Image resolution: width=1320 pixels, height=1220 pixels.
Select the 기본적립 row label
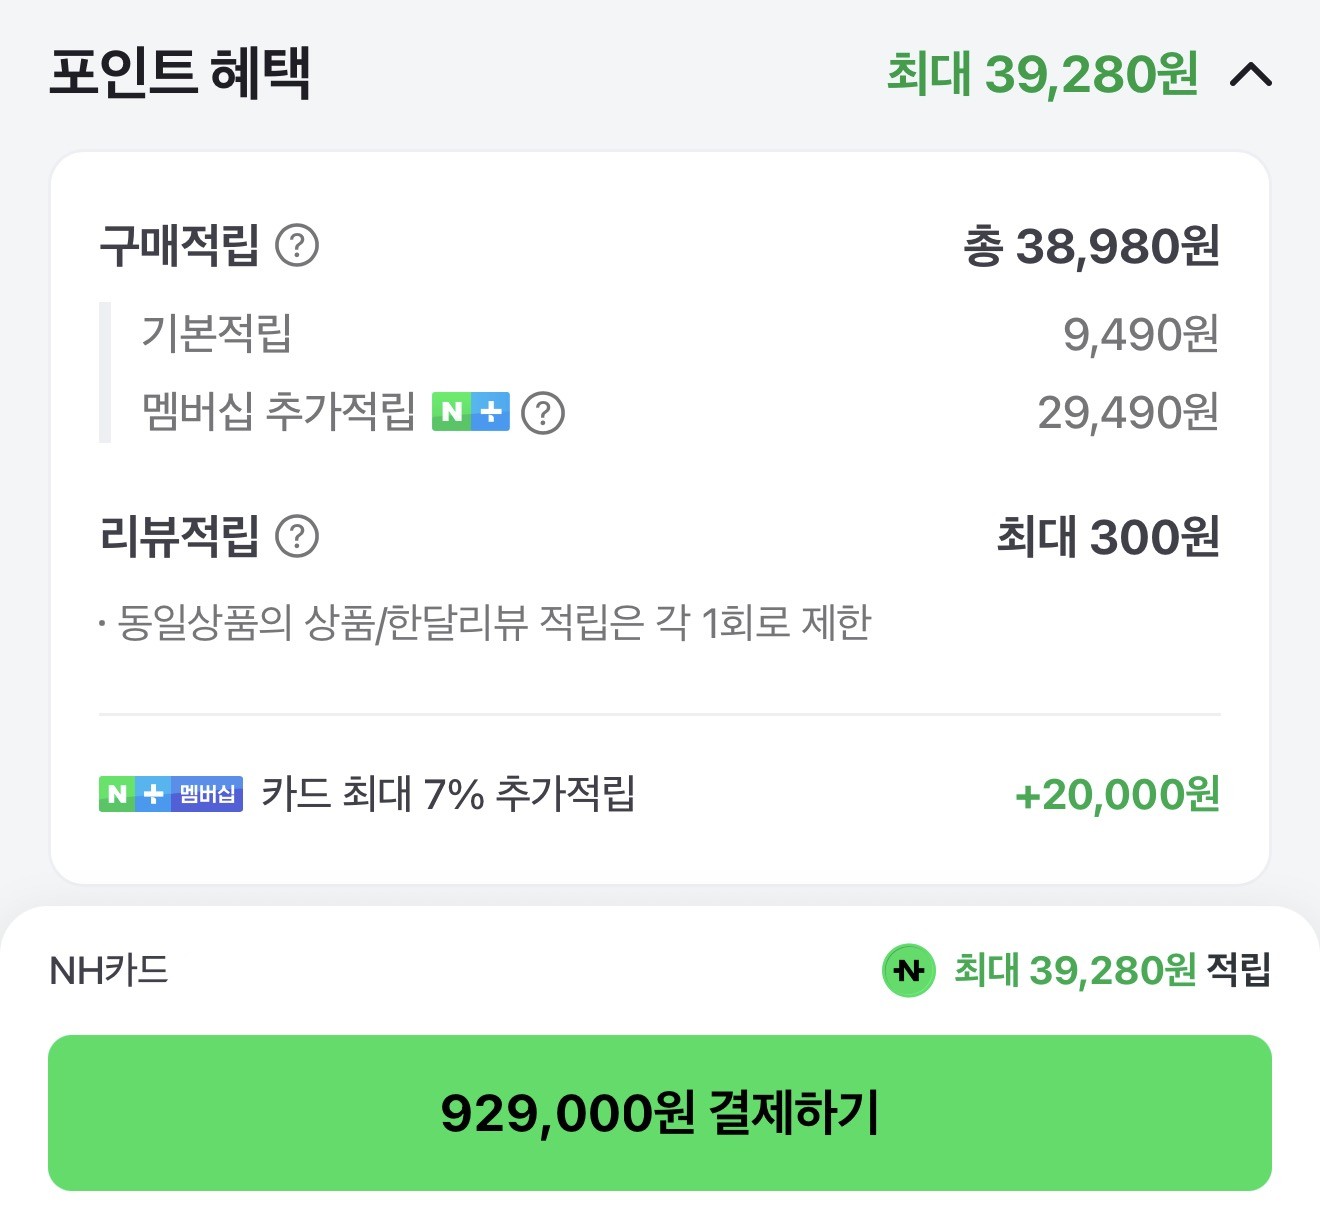(x=216, y=333)
